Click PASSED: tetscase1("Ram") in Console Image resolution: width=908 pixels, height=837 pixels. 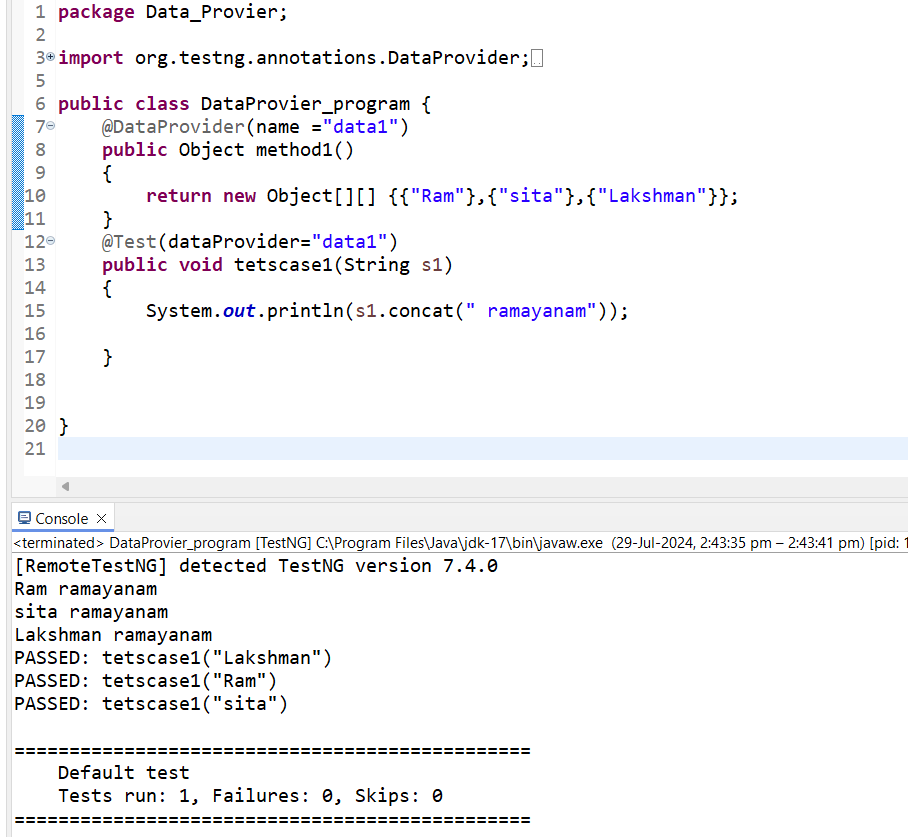pyautogui.click(x=146, y=681)
